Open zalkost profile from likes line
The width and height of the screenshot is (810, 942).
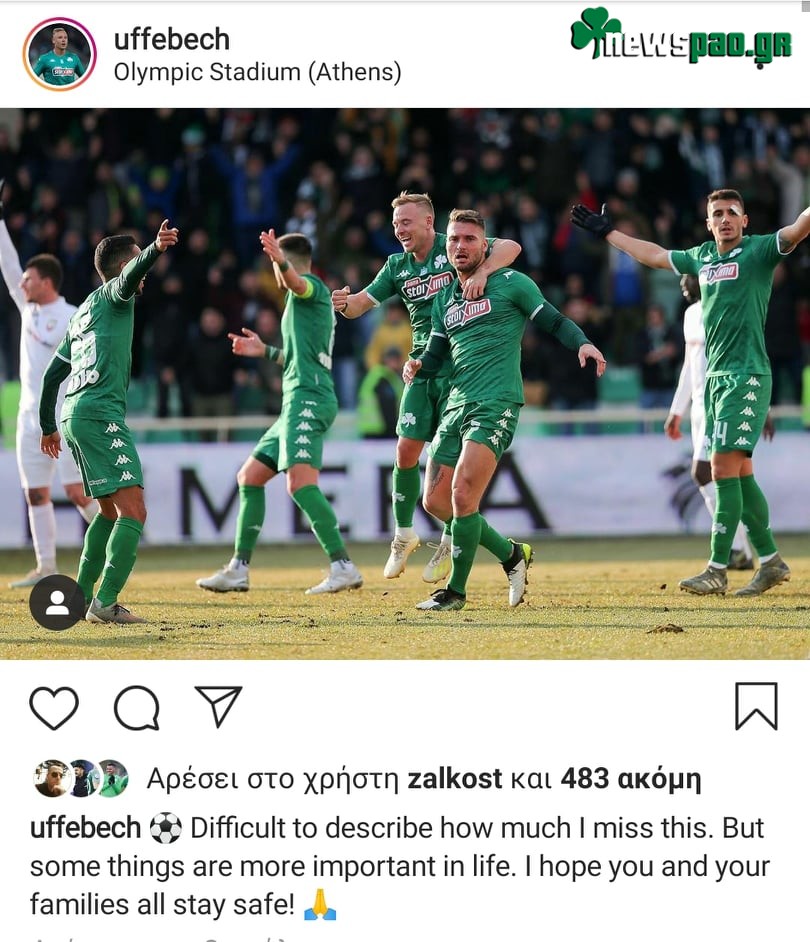point(454,779)
